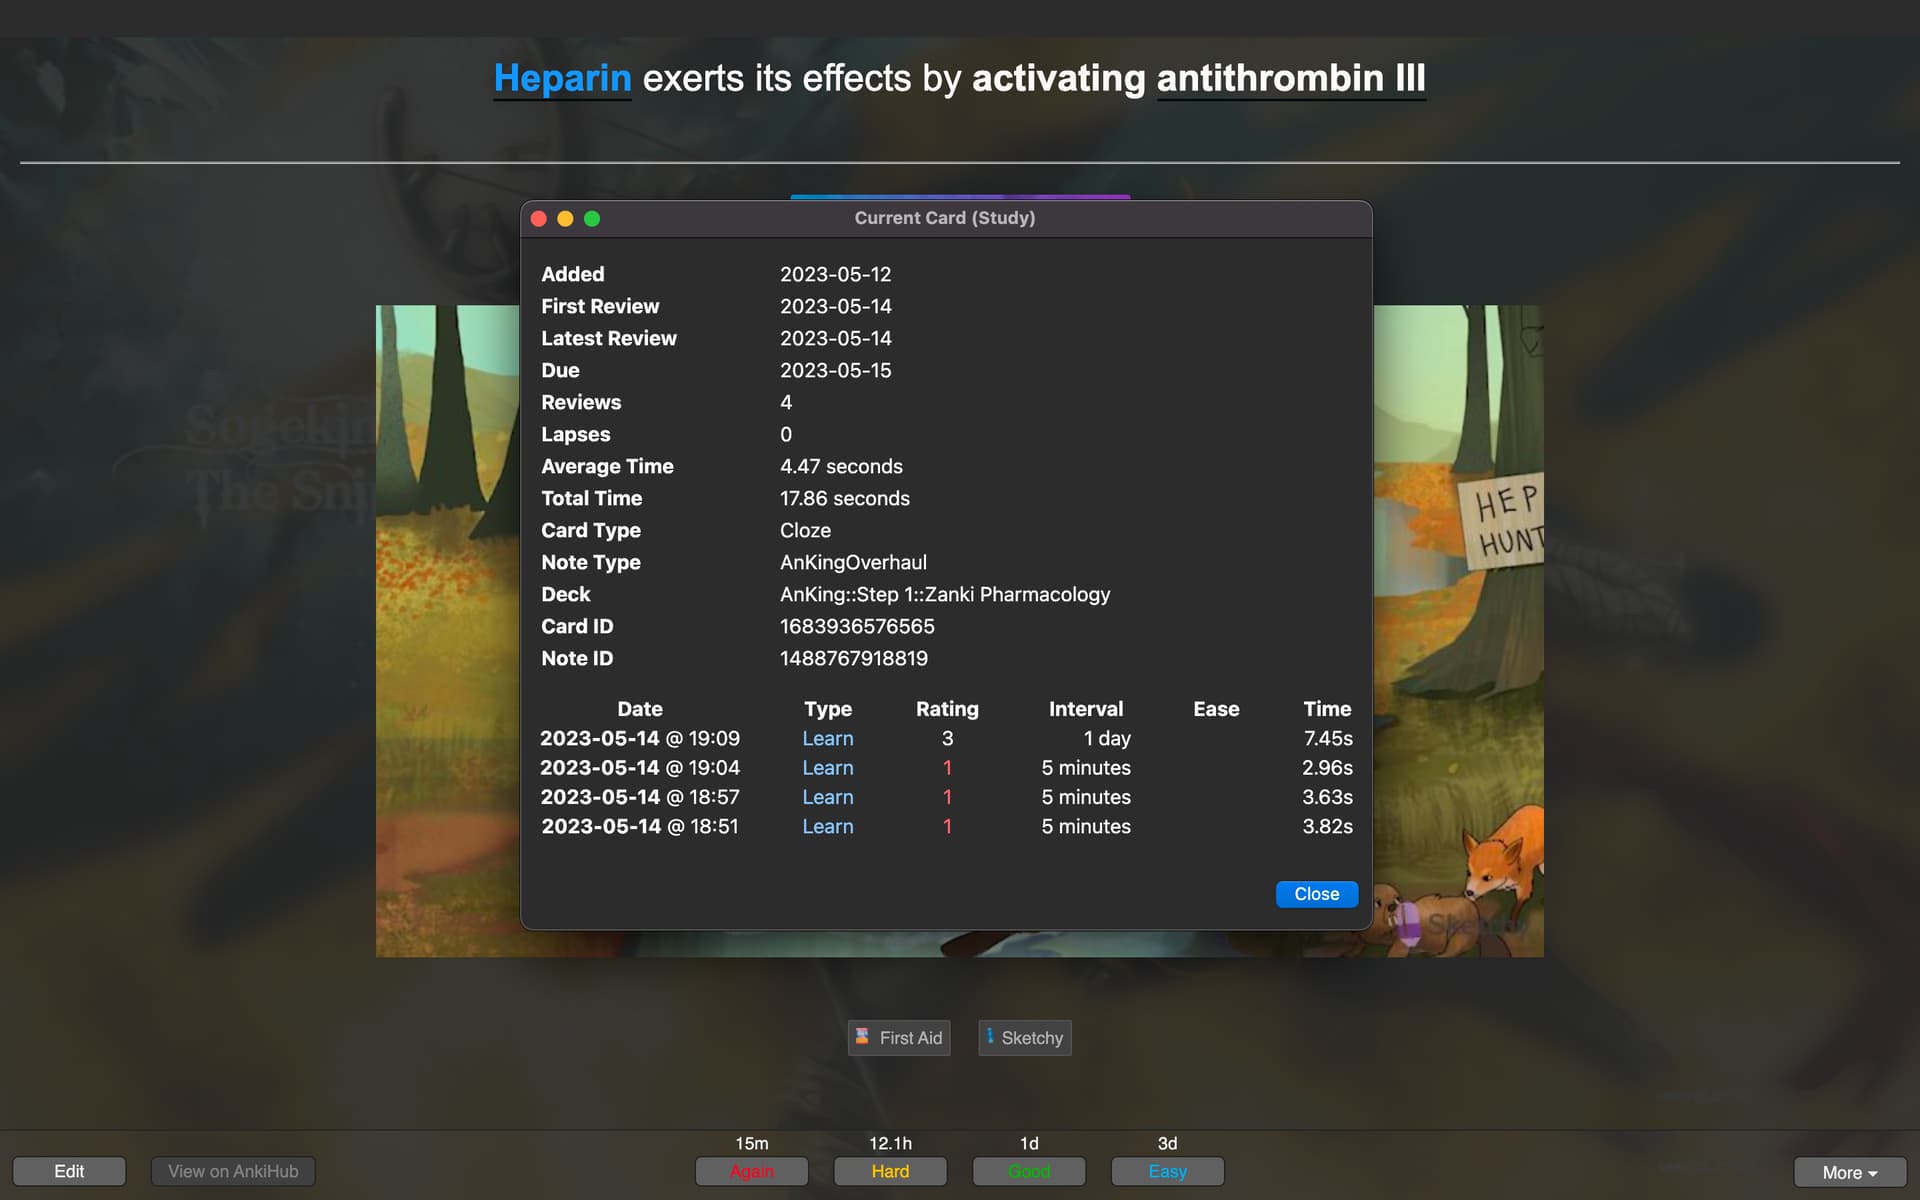
Task: Open the Sketchy hint button
Action: point(1024,1038)
